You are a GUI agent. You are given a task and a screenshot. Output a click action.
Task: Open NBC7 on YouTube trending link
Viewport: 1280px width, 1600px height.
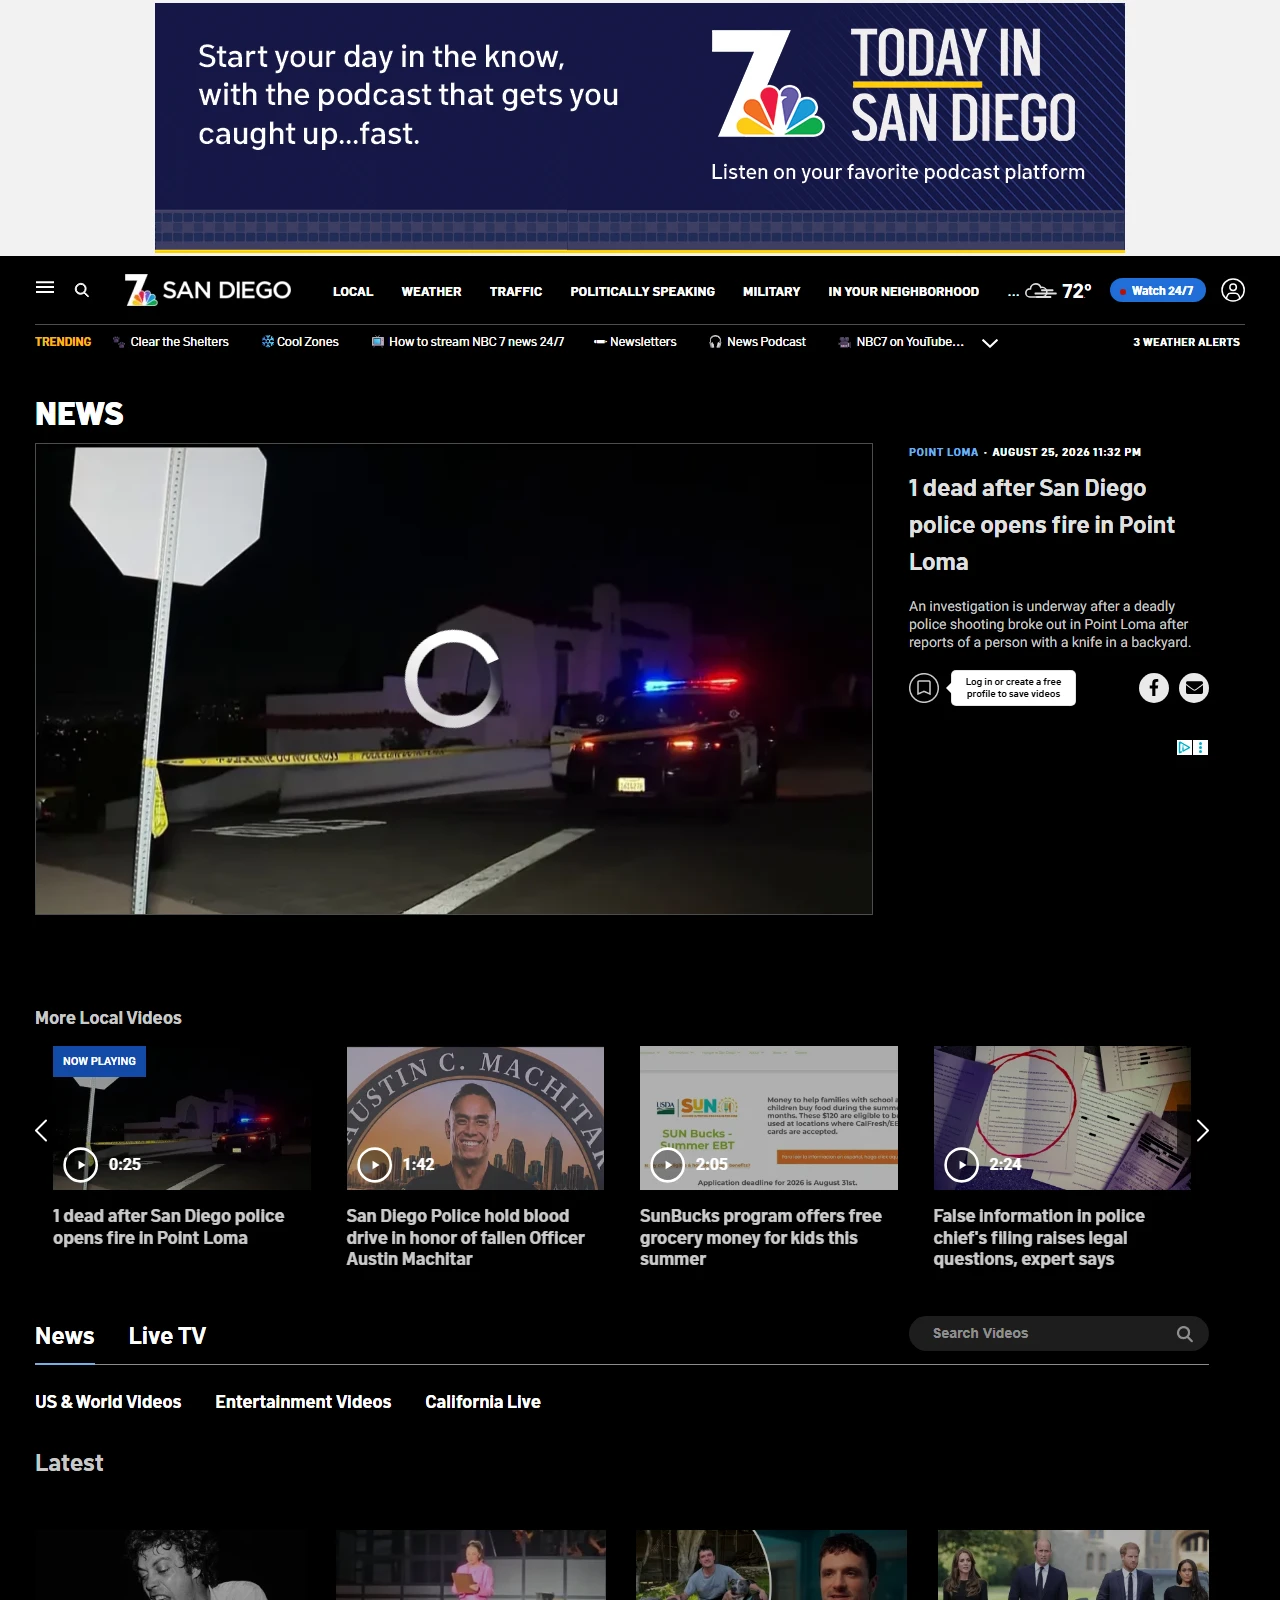point(901,342)
